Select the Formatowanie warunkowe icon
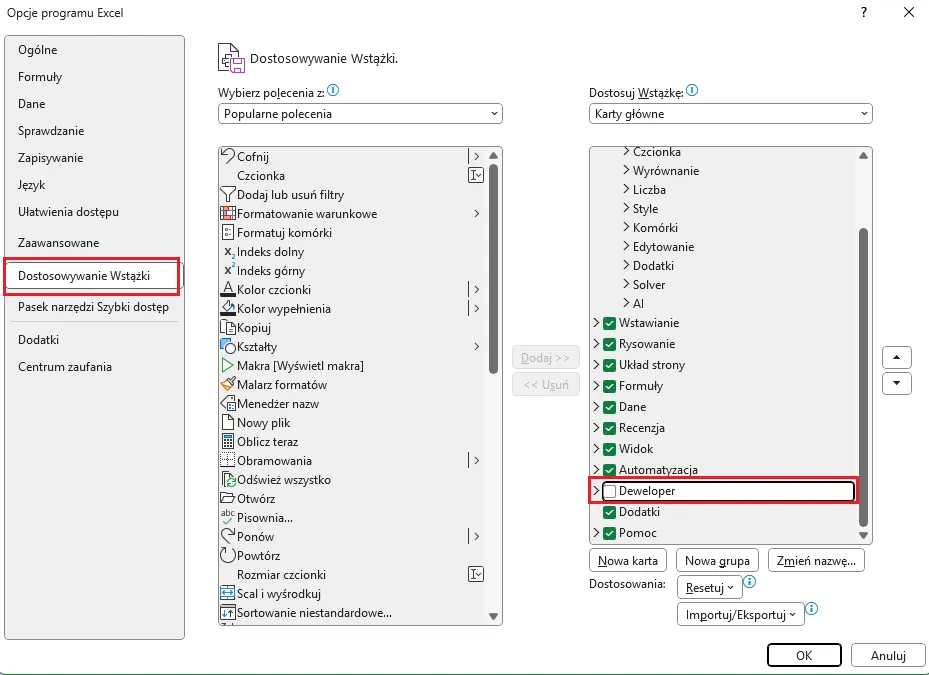 [x=228, y=214]
